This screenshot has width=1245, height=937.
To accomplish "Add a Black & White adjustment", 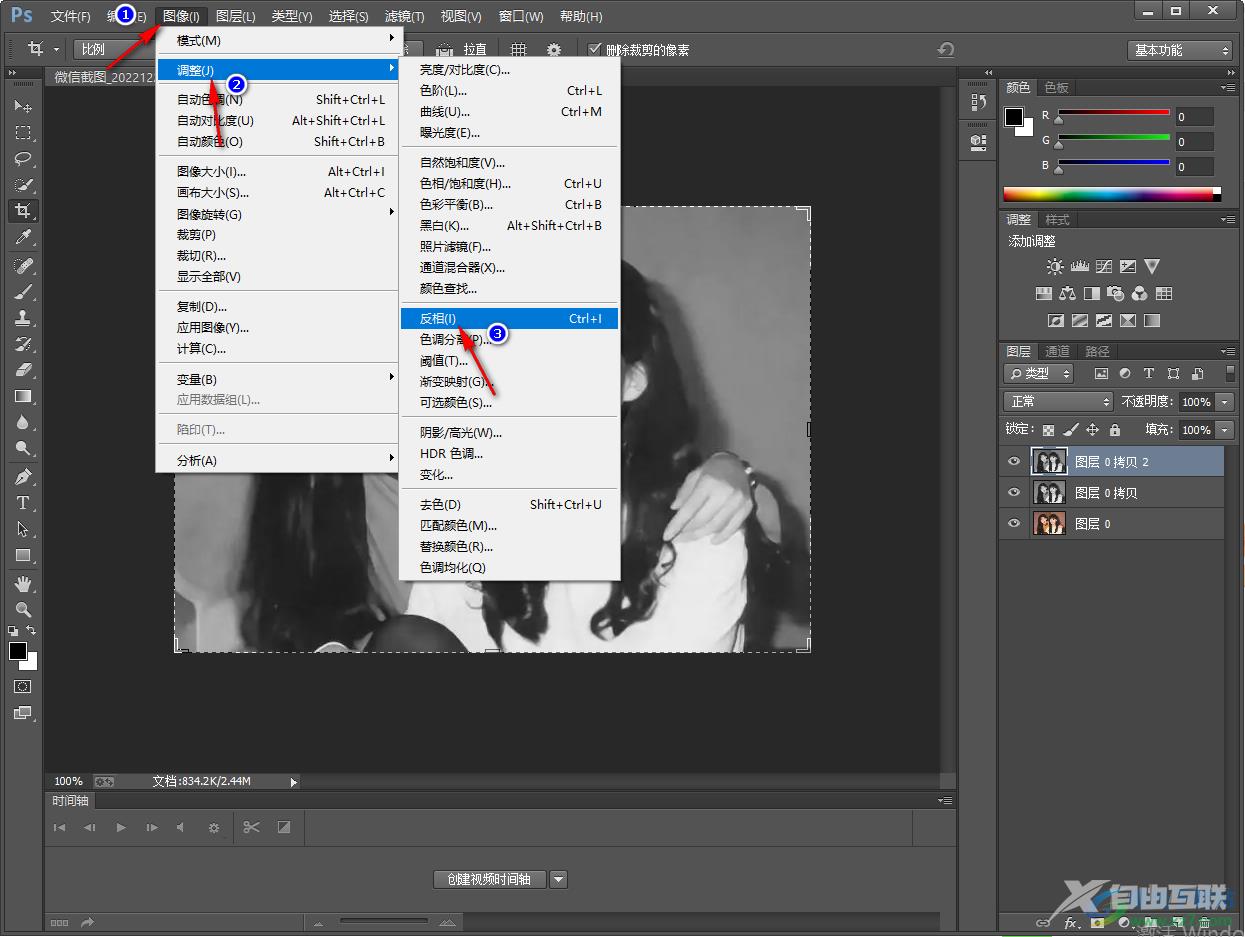I will [1091, 294].
